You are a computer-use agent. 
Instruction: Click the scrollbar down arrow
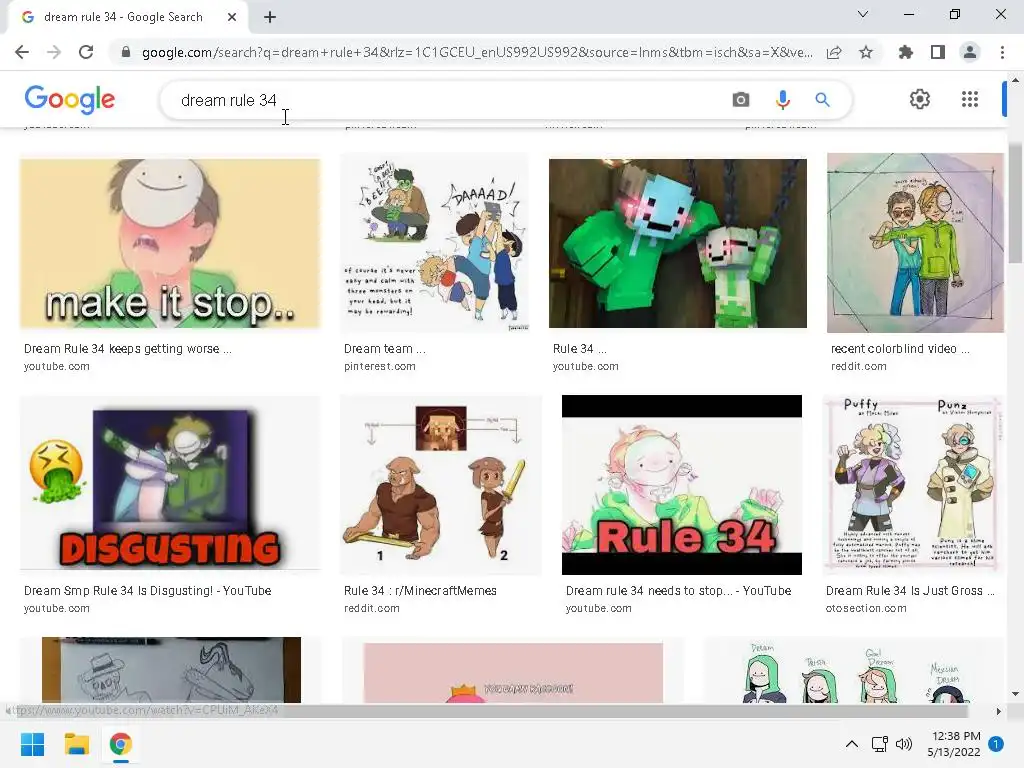point(1015,694)
